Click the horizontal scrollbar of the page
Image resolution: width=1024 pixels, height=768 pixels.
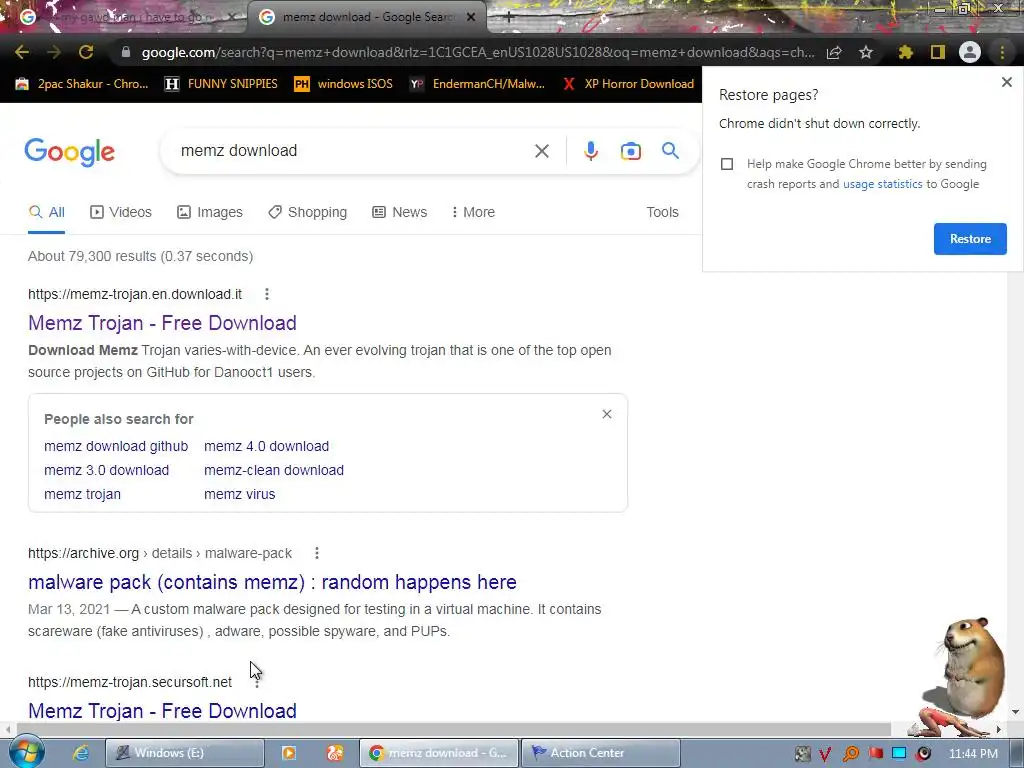(454, 729)
